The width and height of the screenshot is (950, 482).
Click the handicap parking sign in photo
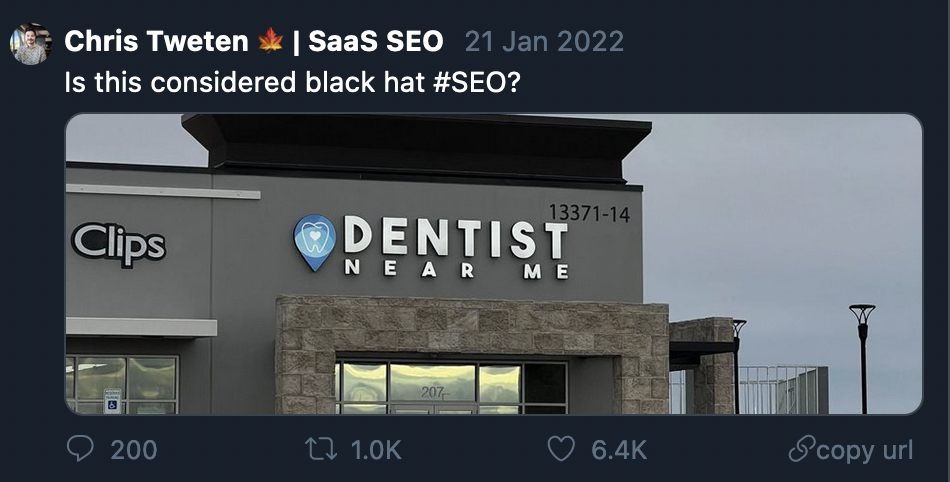coord(112,400)
